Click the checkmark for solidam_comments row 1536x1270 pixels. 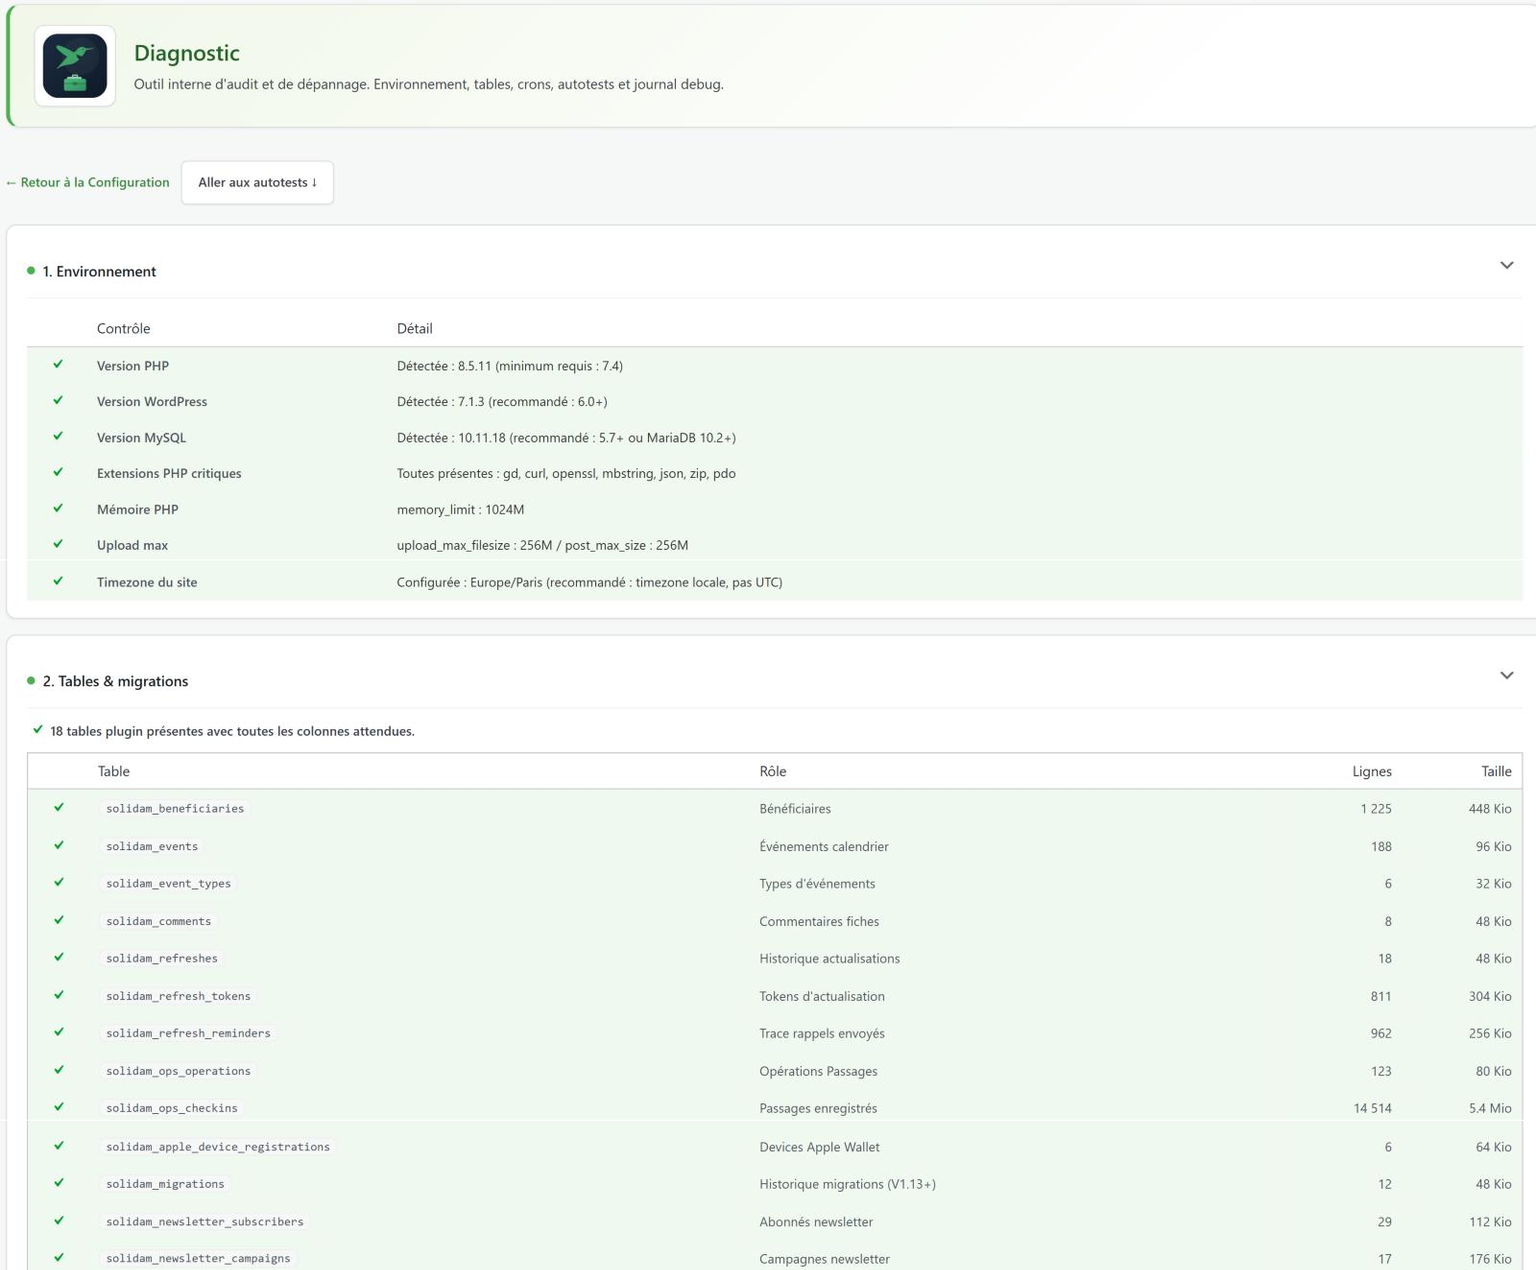[x=59, y=921]
